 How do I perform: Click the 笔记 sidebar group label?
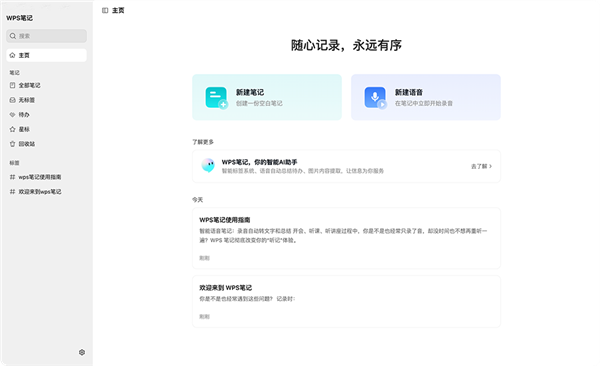point(15,72)
